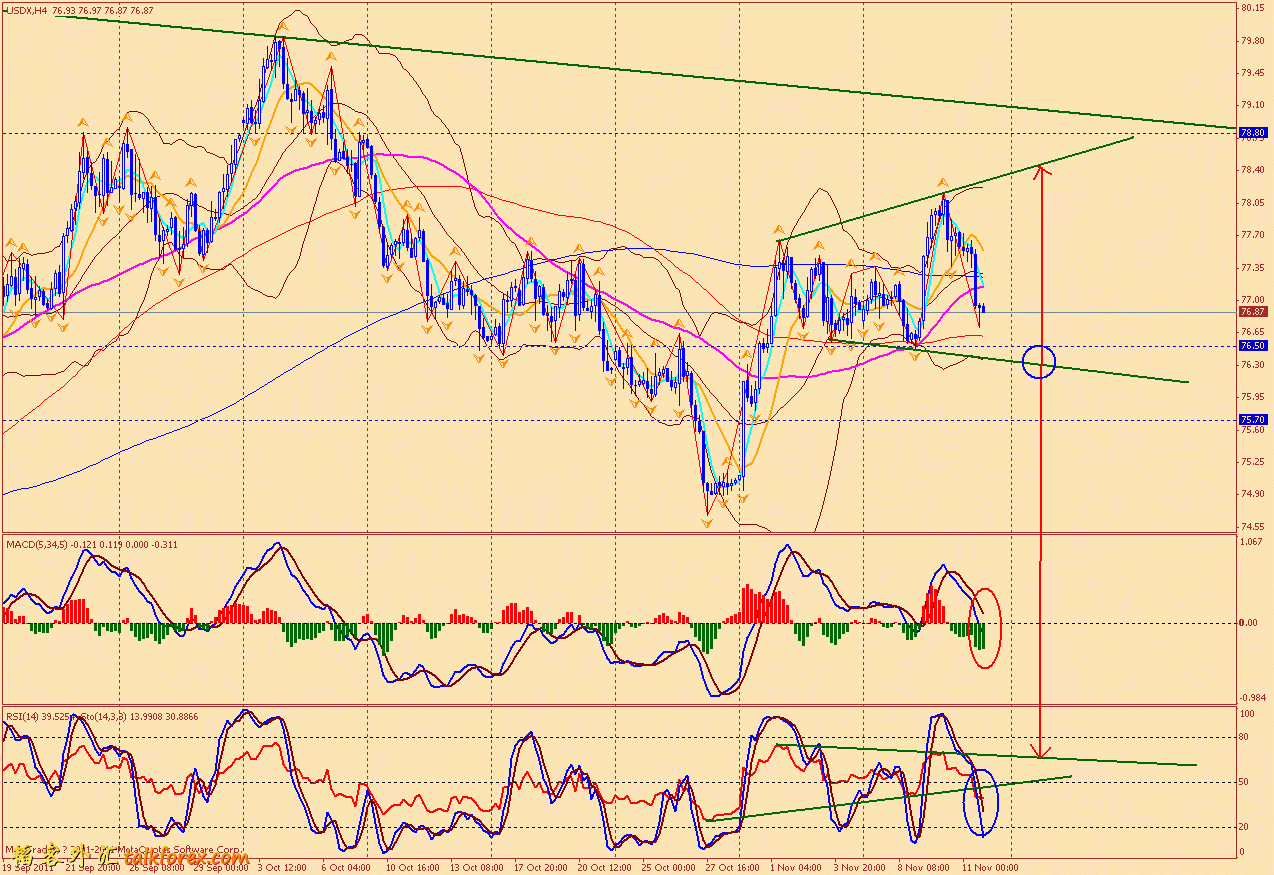Click the 25 Oct 00:00 time label

[666, 868]
